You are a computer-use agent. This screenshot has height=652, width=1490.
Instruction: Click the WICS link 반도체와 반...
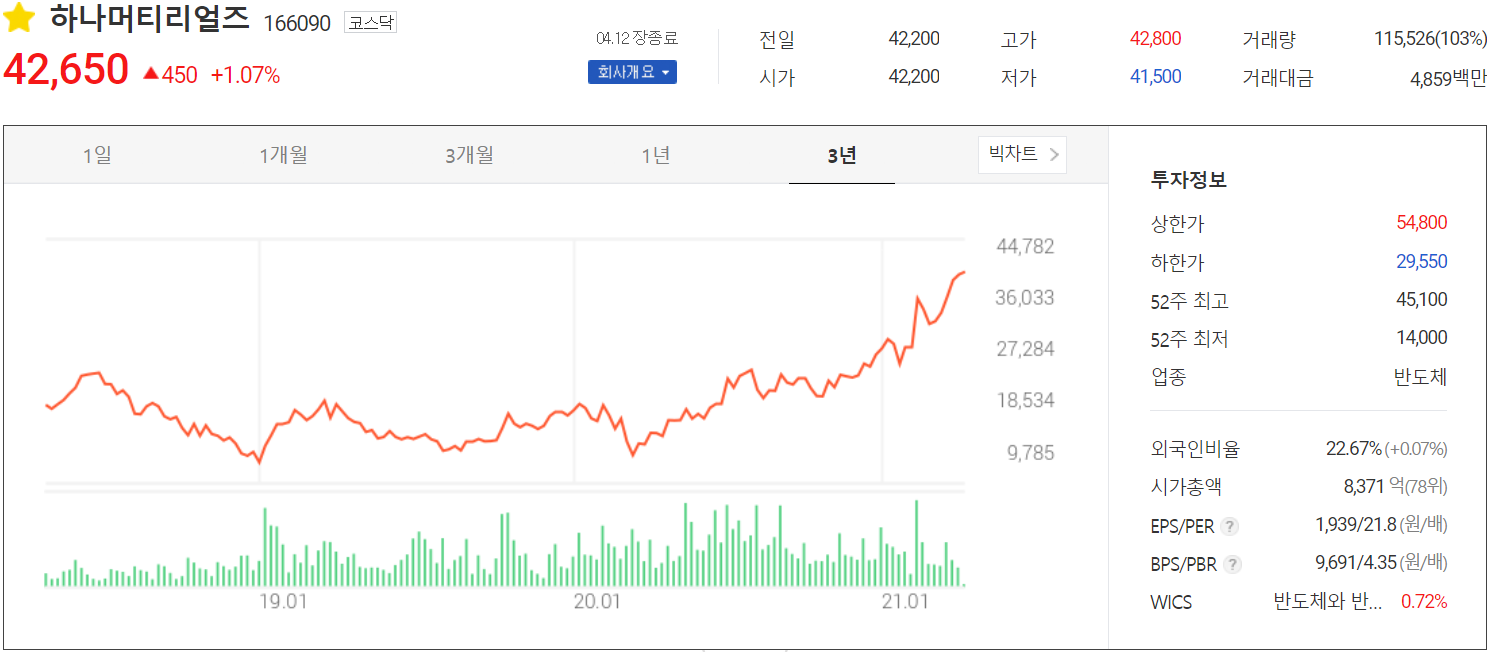click(x=1328, y=602)
